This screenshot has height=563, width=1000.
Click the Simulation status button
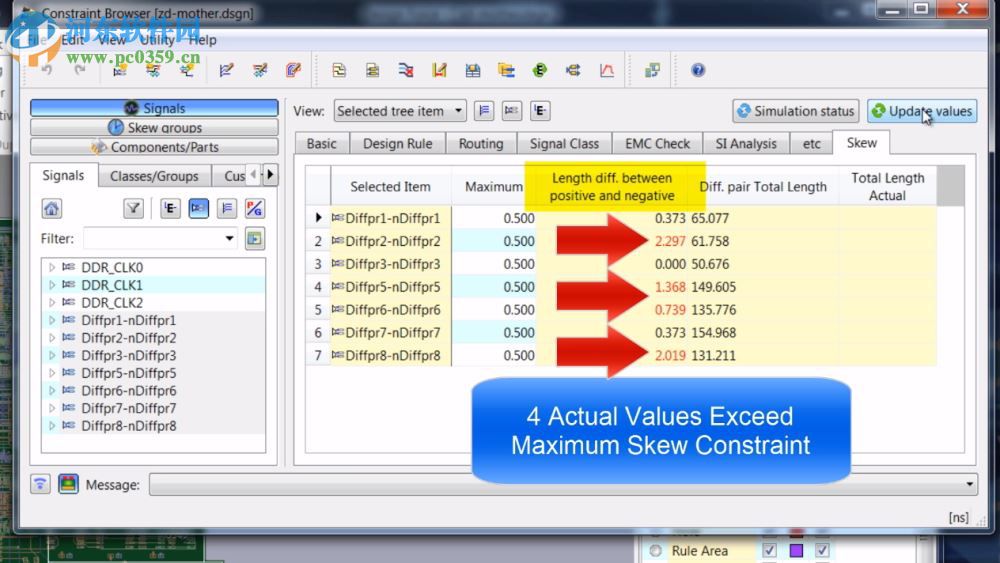pos(796,111)
